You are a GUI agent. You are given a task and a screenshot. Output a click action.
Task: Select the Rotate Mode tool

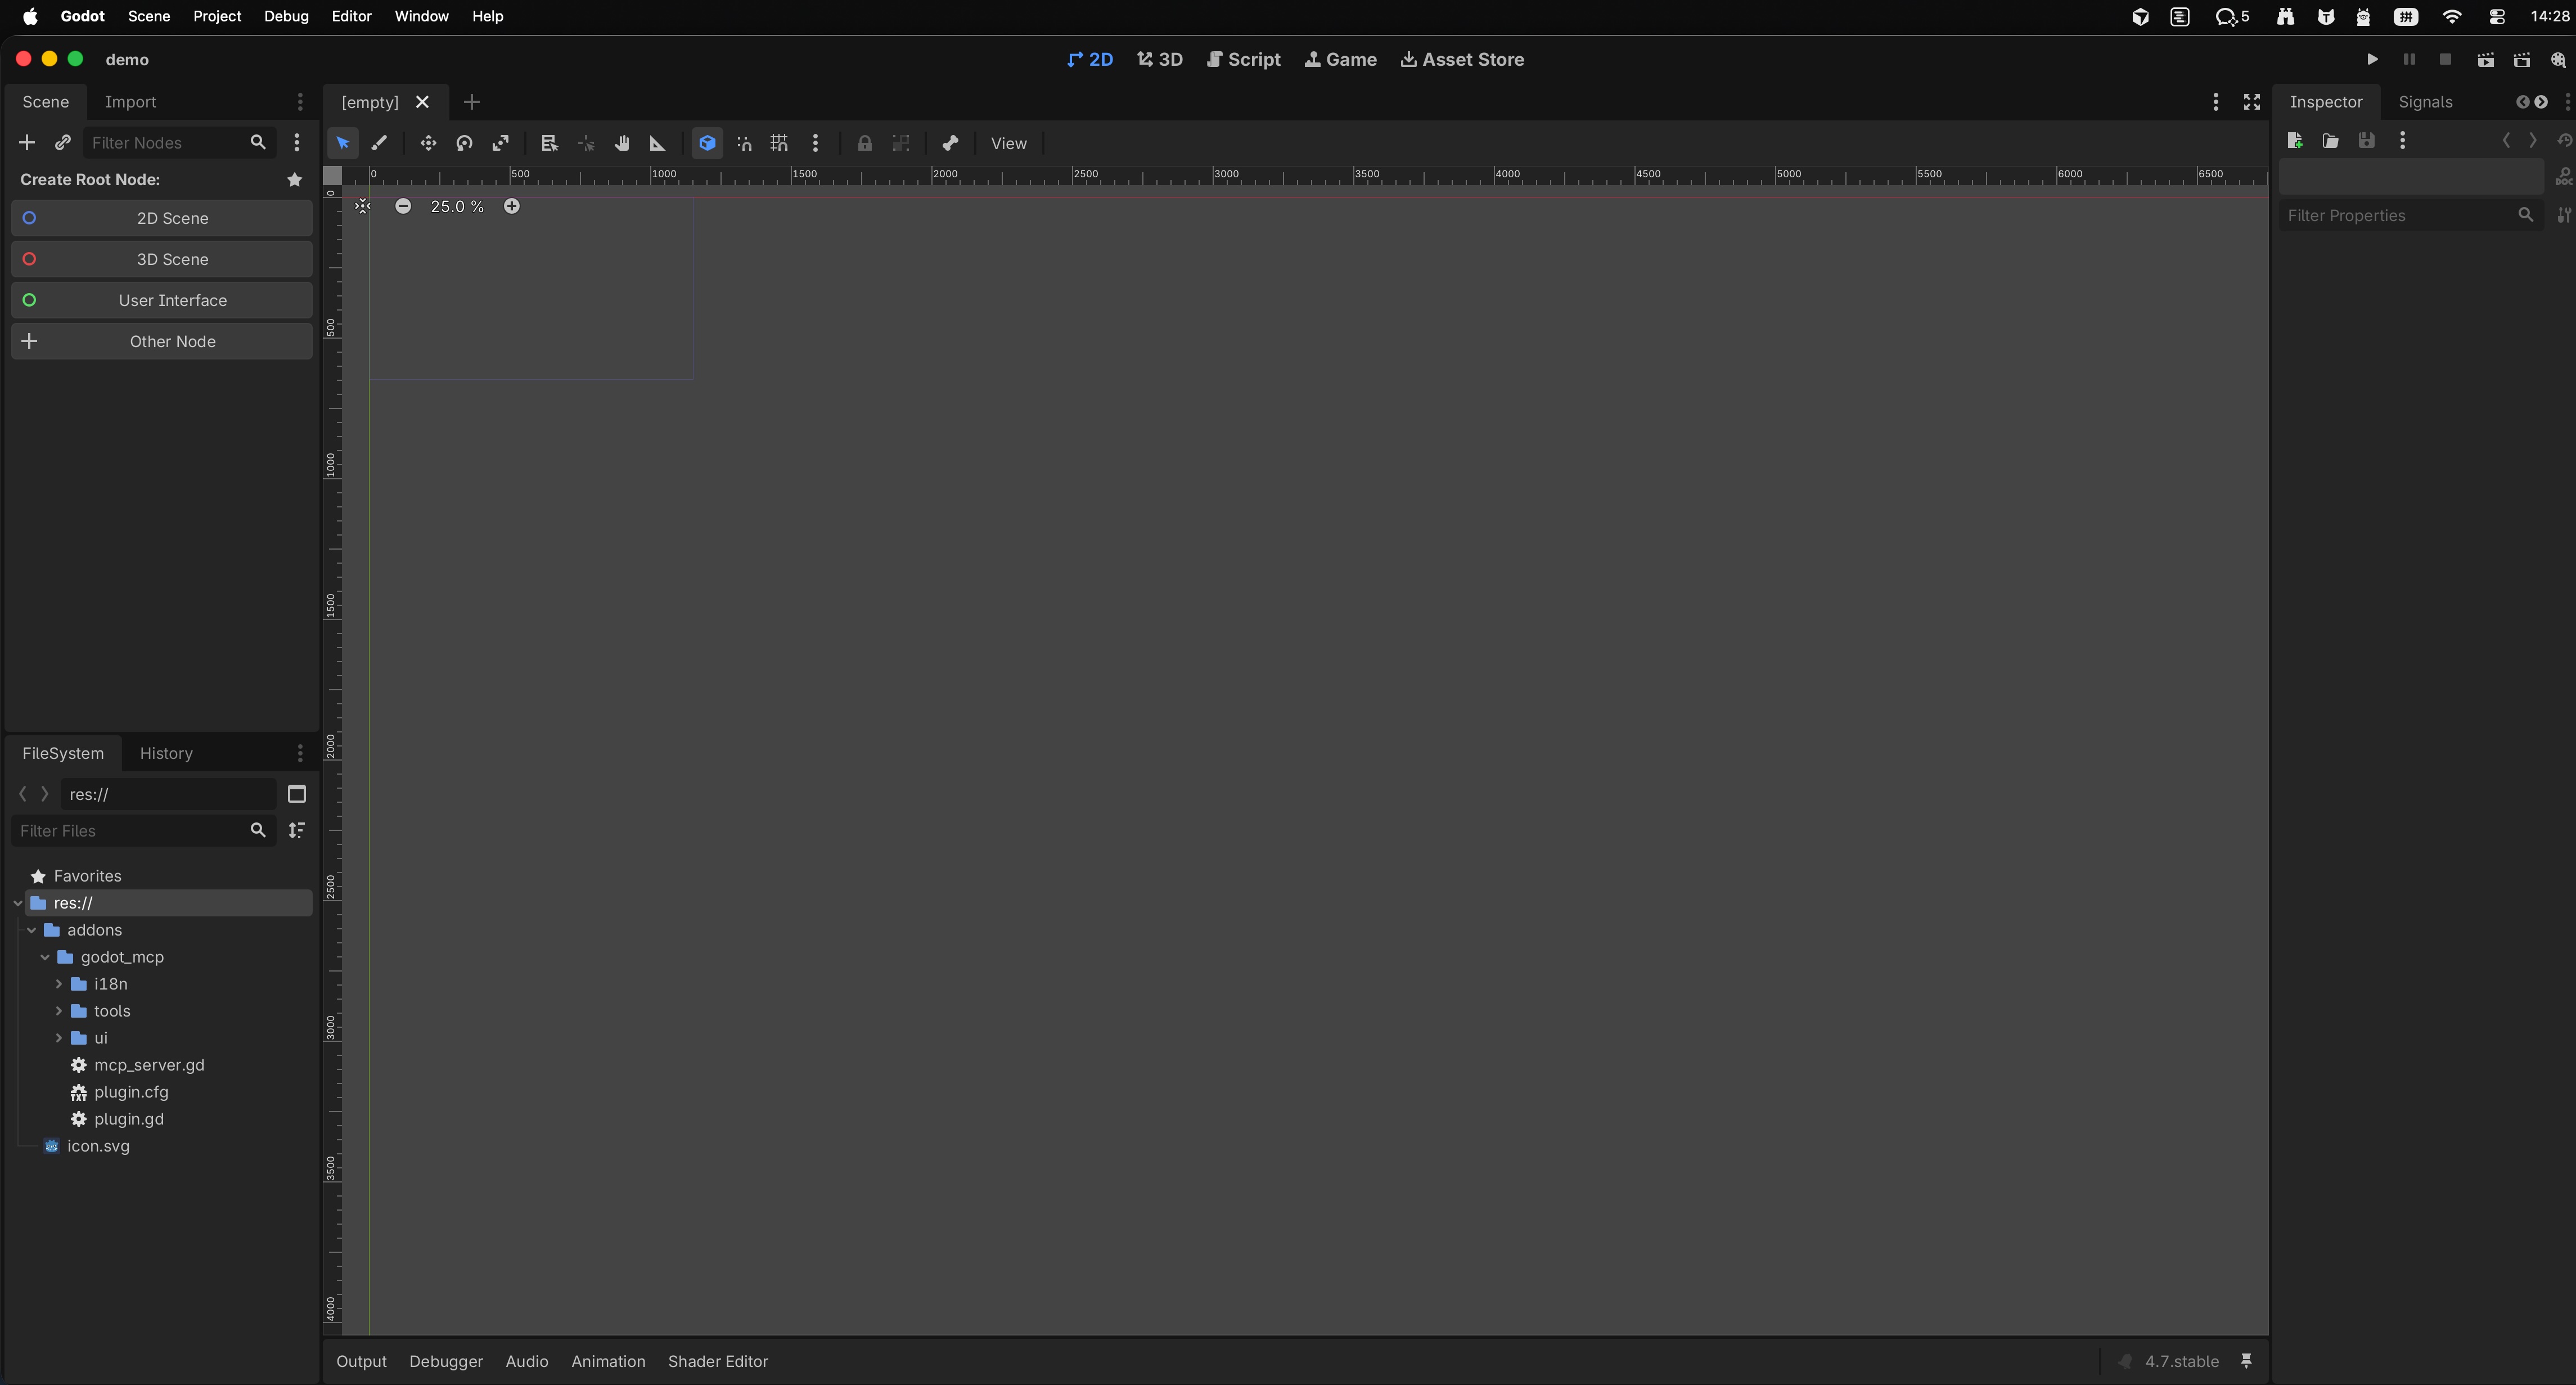coord(464,143)
